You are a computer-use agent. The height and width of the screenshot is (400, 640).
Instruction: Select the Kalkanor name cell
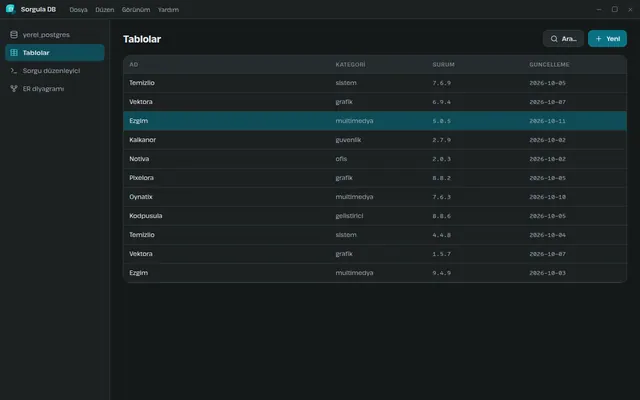[142, 140]
